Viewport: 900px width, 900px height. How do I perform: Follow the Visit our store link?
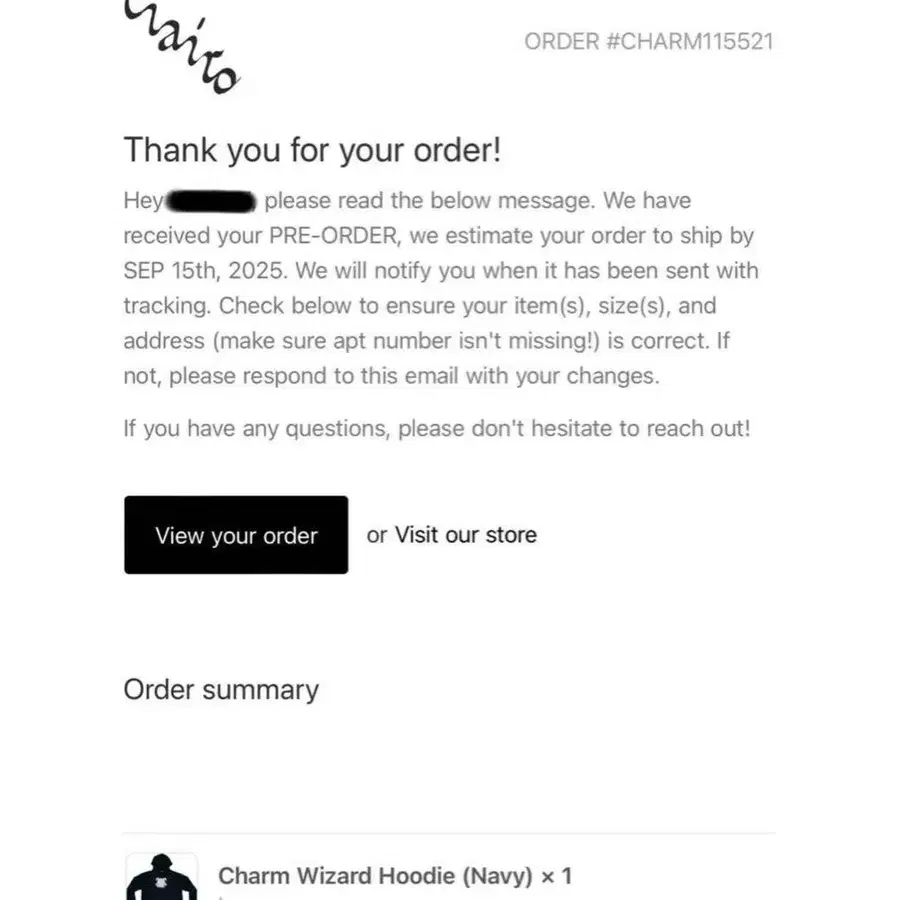point(465,535)
